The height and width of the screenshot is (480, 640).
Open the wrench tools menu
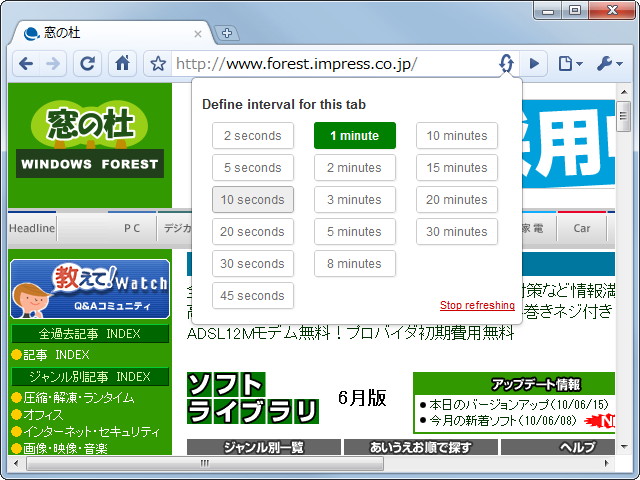609,64
